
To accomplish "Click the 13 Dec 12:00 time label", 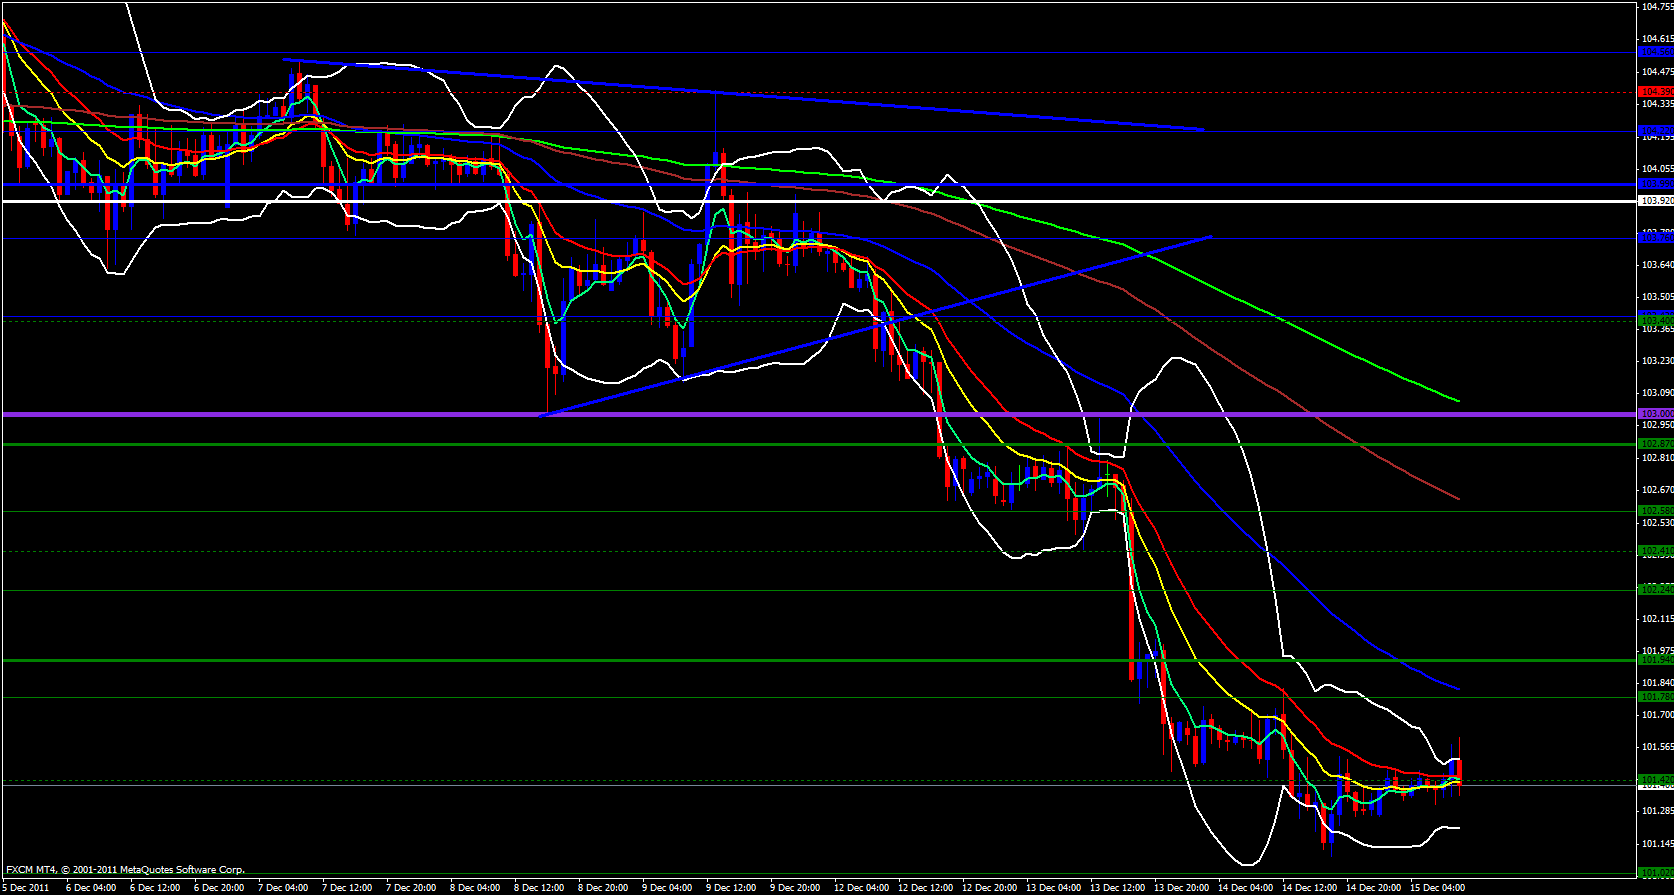I will (x=1117, y=887).
